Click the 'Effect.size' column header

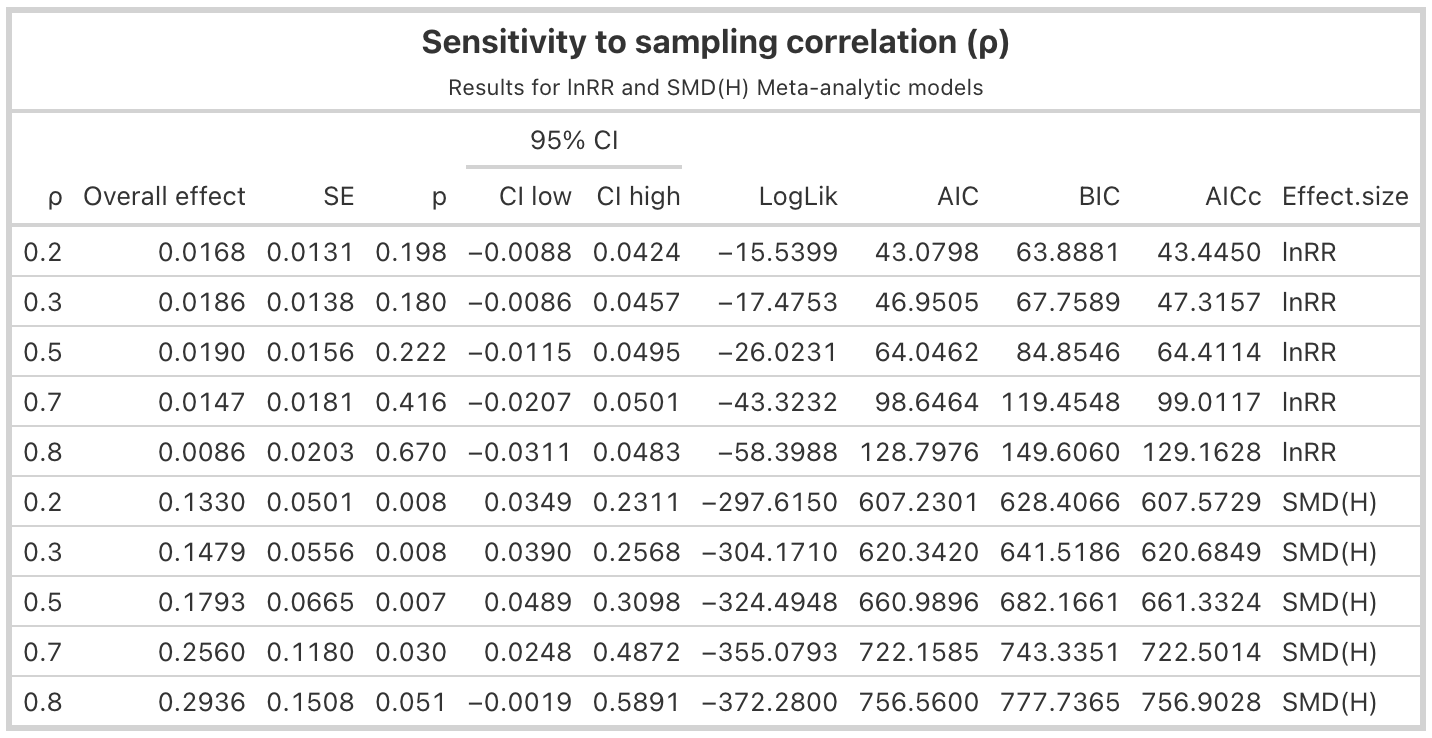click(x=1345, y=197)
